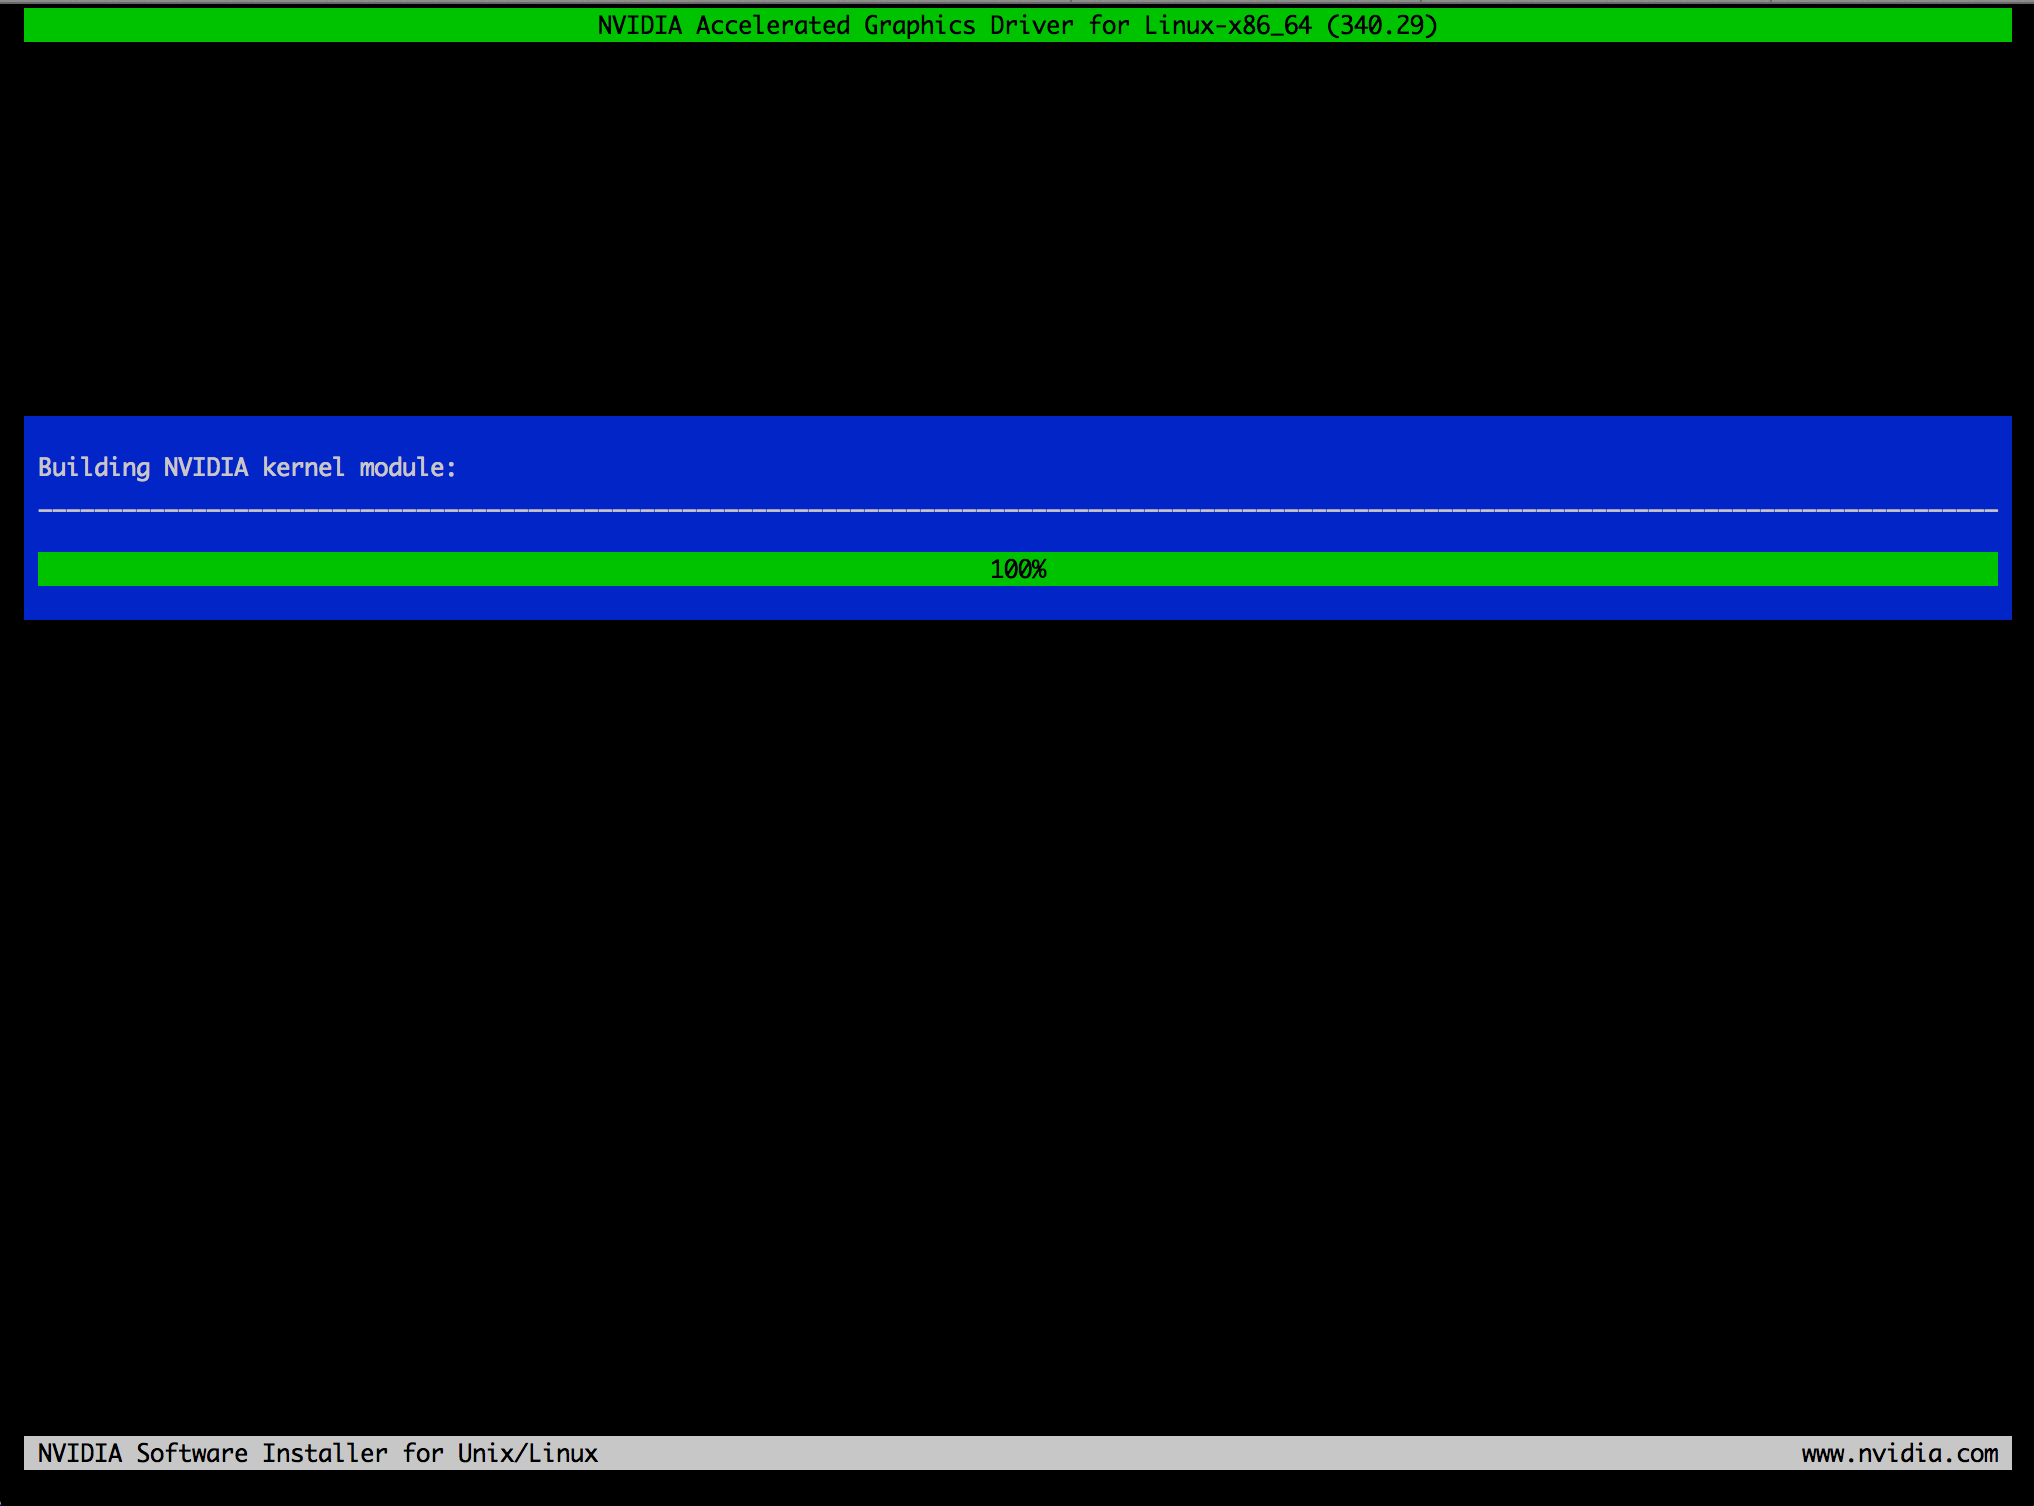Click the word "kernel" in the dialog heading

coord(303,467)
